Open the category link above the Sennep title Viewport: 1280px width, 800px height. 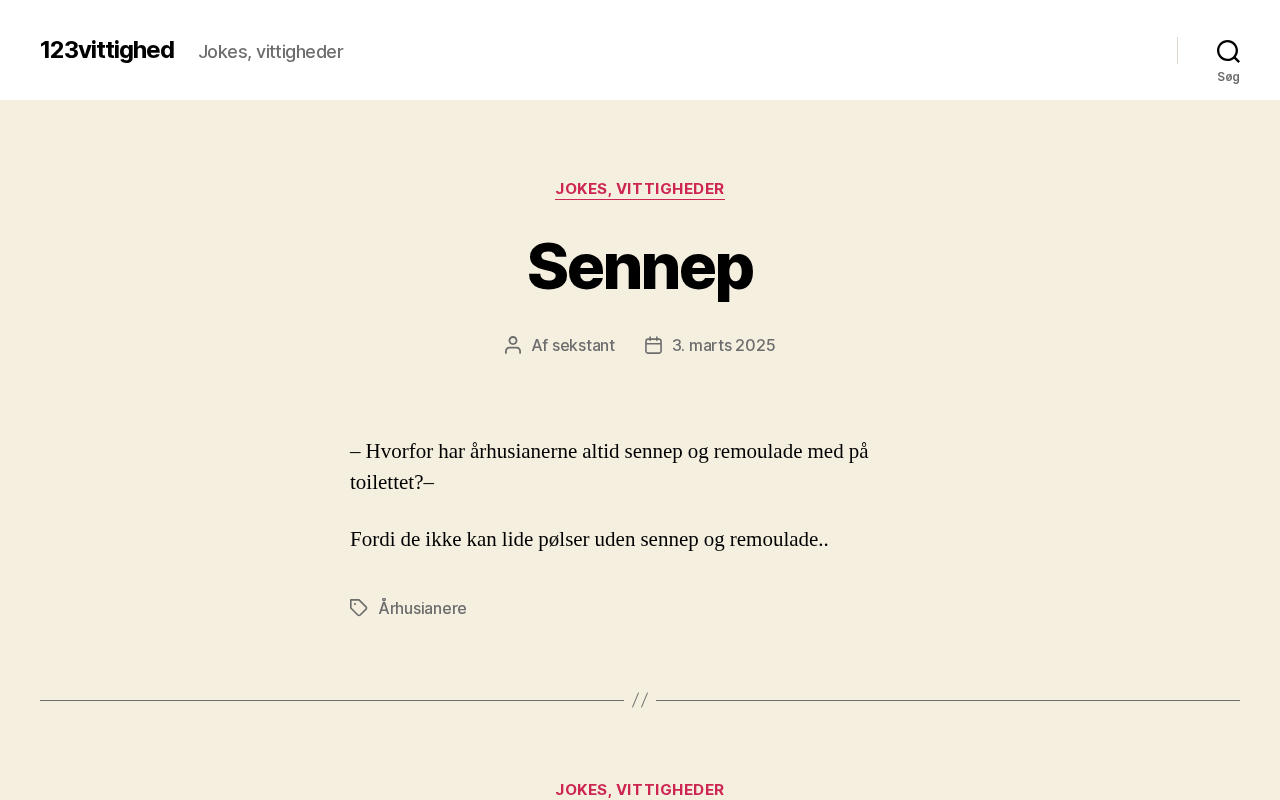[x=640, y=189]
